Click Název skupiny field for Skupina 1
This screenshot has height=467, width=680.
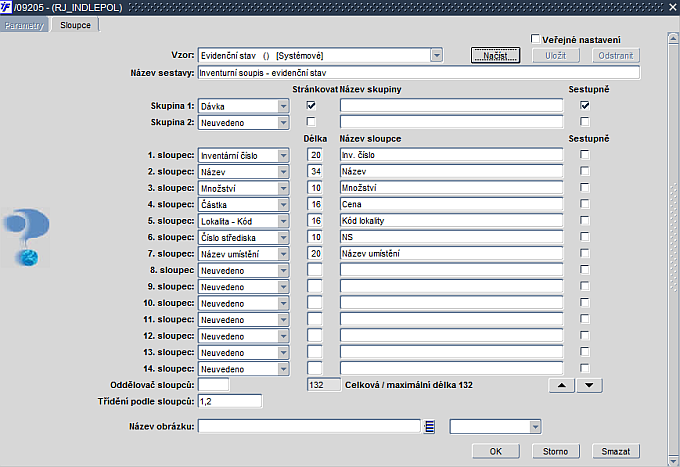point(451,105)
